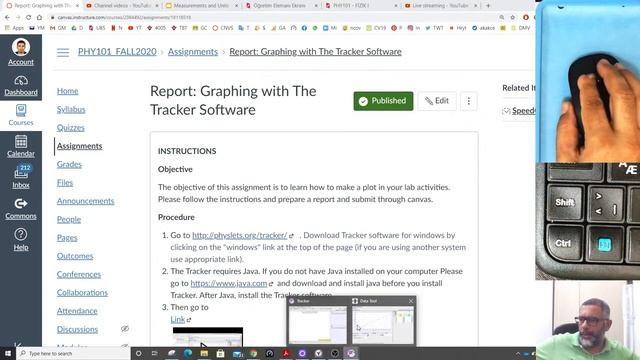Open Dashboard in global navigation
640x360 pixels.
click(x=21, y=85)
